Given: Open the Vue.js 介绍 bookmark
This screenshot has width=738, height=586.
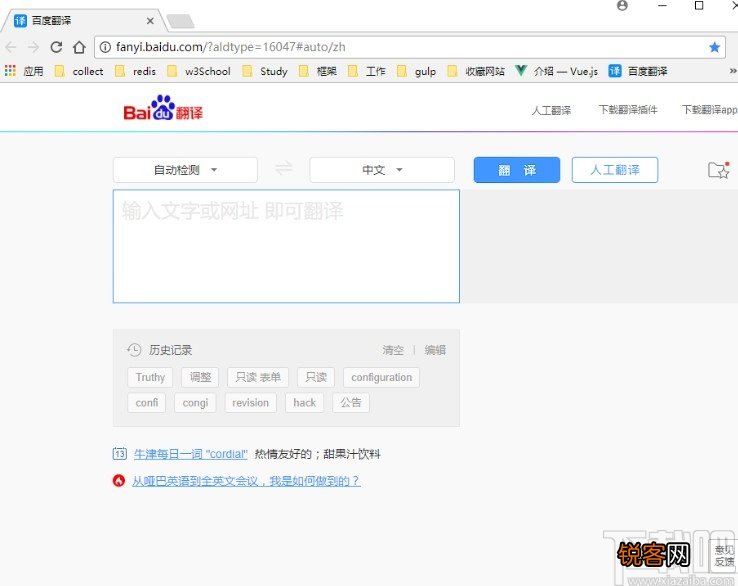Looking at the screenshot, I should pyautogui.click(x=556, y=71).
